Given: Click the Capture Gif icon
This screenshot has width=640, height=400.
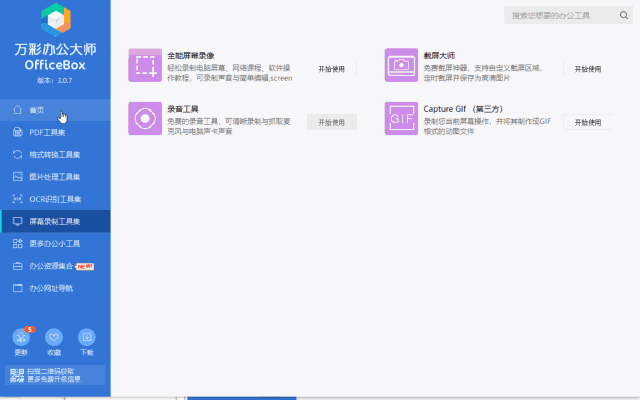Looking at the screenshot, I should 401,118.
